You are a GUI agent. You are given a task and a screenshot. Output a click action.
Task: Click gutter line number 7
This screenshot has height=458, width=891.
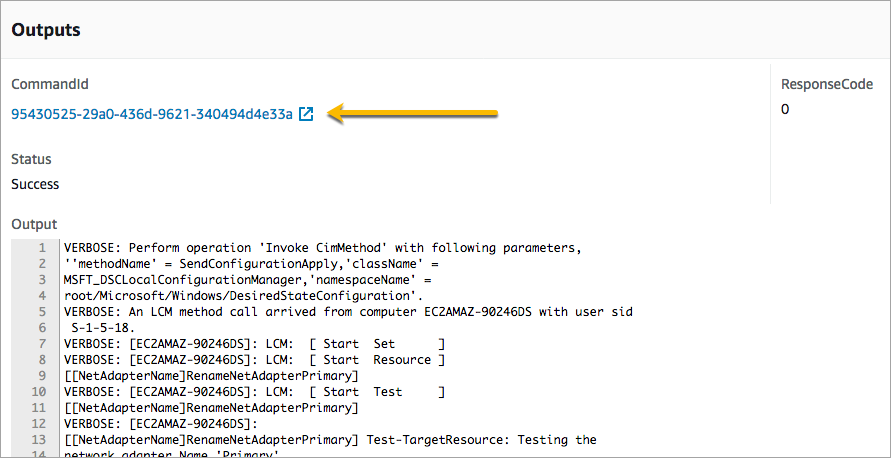coord(41,344)
